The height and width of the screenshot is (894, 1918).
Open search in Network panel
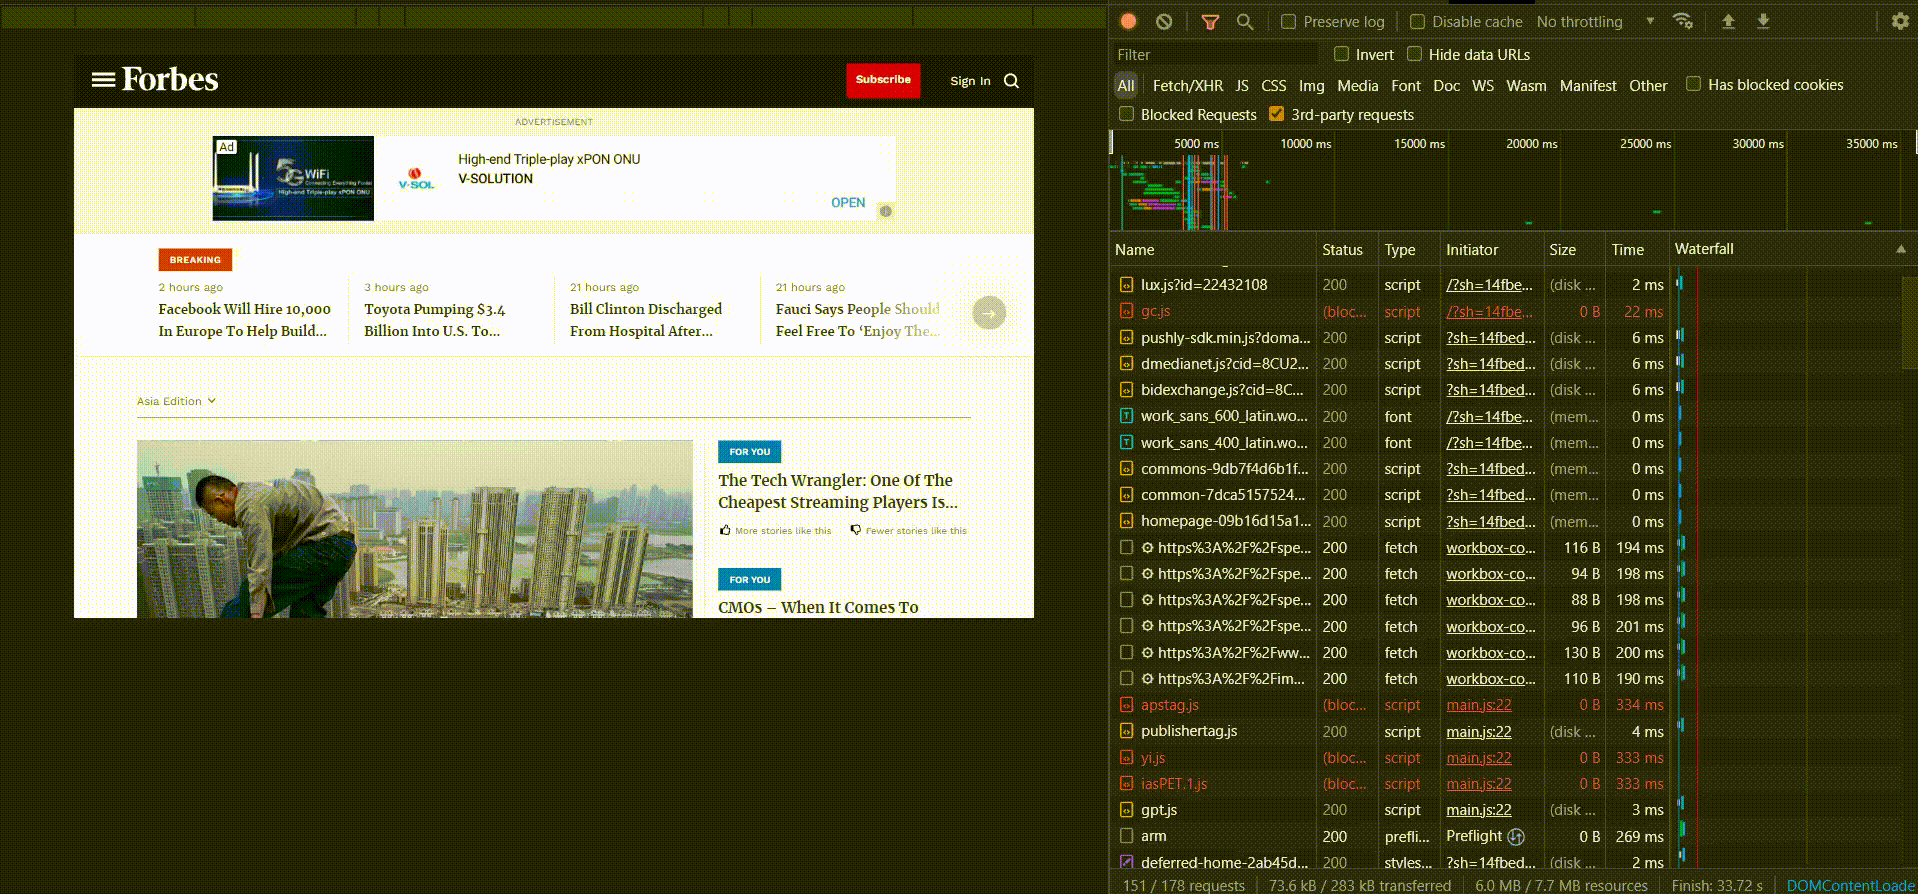point(1245,21)
